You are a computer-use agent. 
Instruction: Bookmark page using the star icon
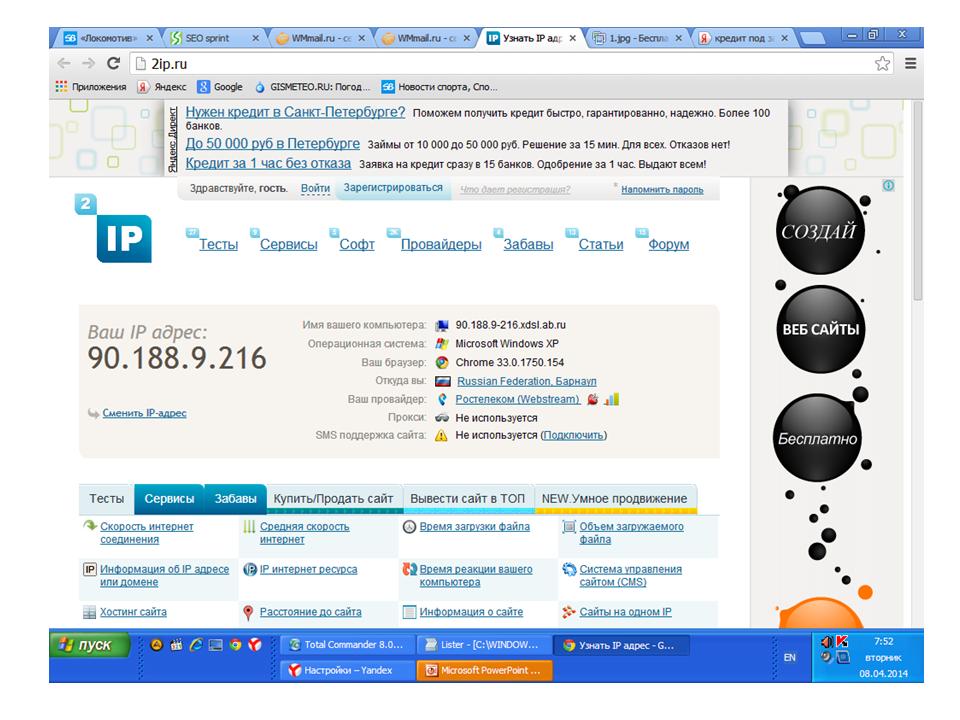tap(882, 64)
